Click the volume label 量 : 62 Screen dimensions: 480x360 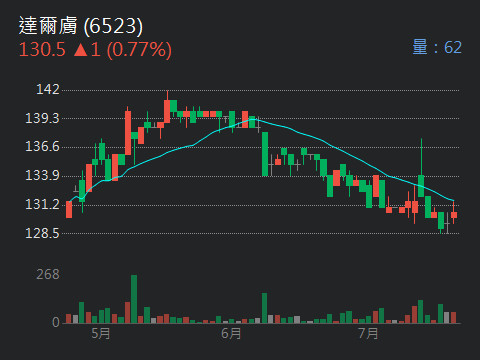[x=437, y=47]
